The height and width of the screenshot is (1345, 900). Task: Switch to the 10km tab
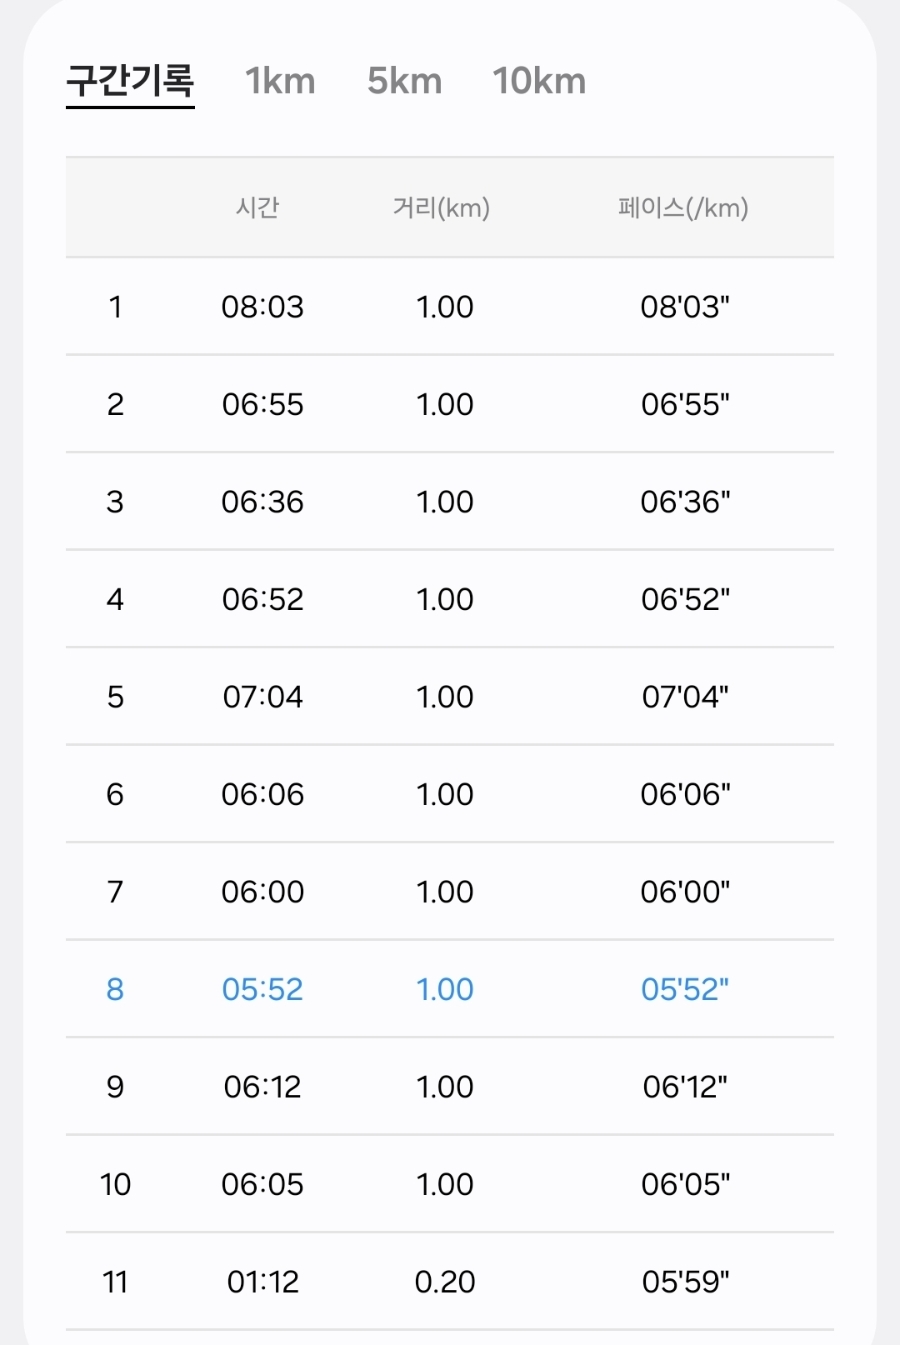point(539,81)
